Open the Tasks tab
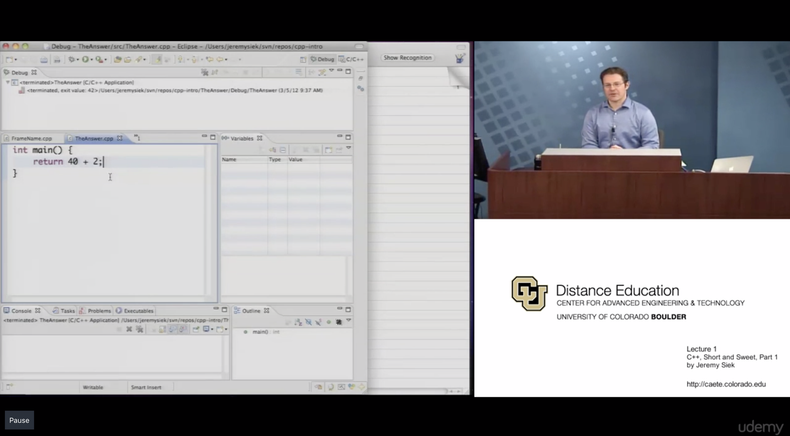Image resolution: width=790 pixels, height=436 pixels. 67,311
